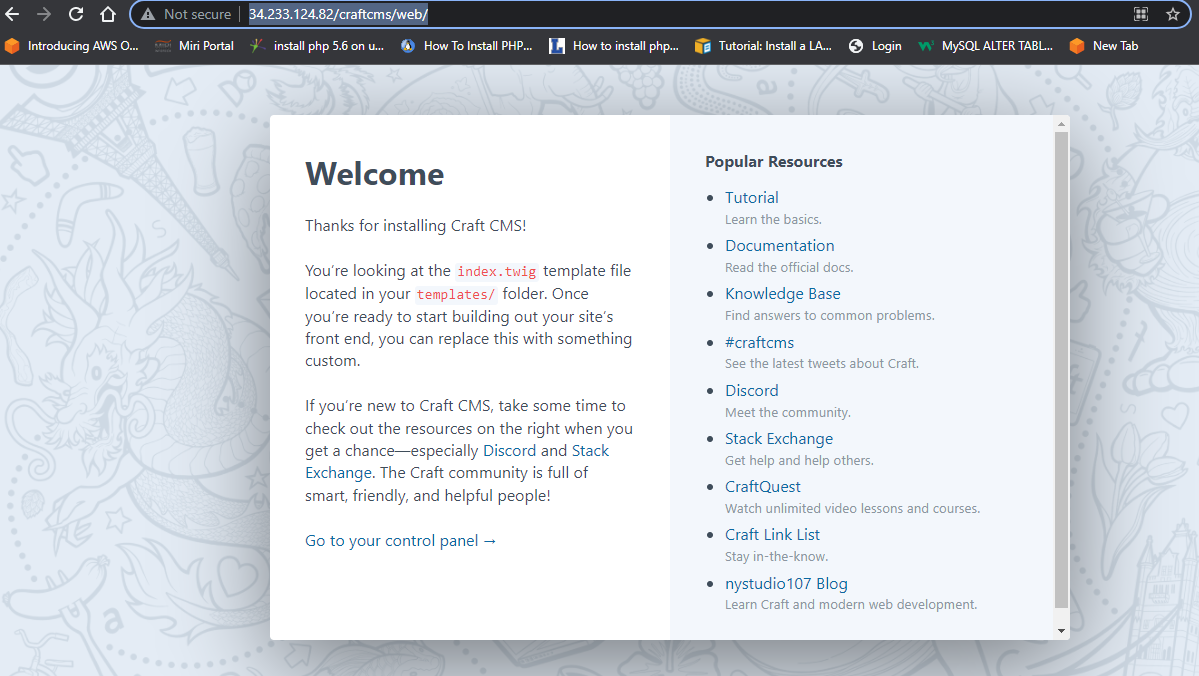Open the QR code icon in address bar
This screenshot has height=676, width=1199.
pyautogui.click(x=1141, y=14)
